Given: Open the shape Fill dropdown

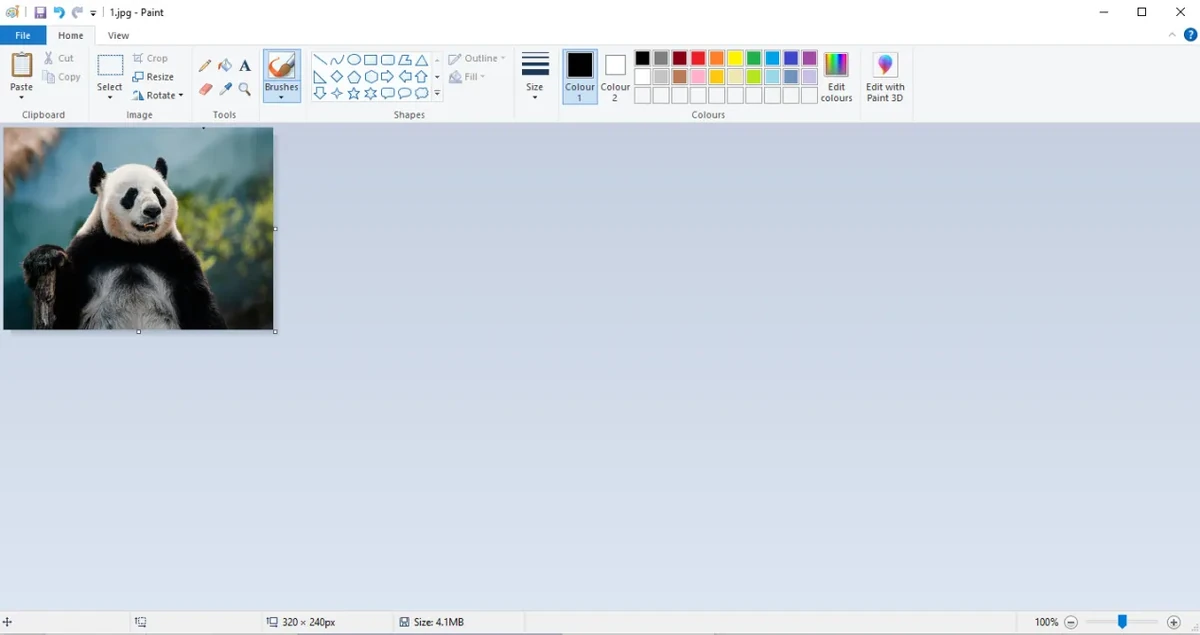Looking at the screenshot, I should 467,77.
